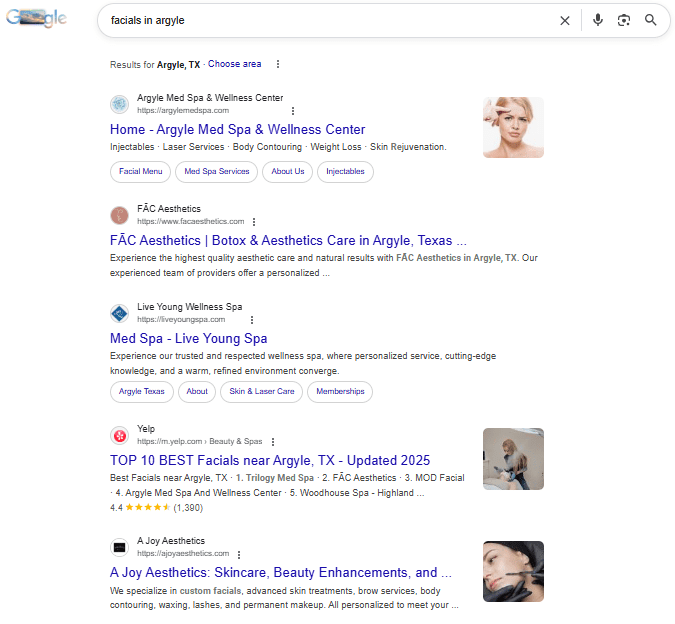Open more options for liveyoungspa.com result
This screenshot has width=675, height=624.
click(252, 320)
